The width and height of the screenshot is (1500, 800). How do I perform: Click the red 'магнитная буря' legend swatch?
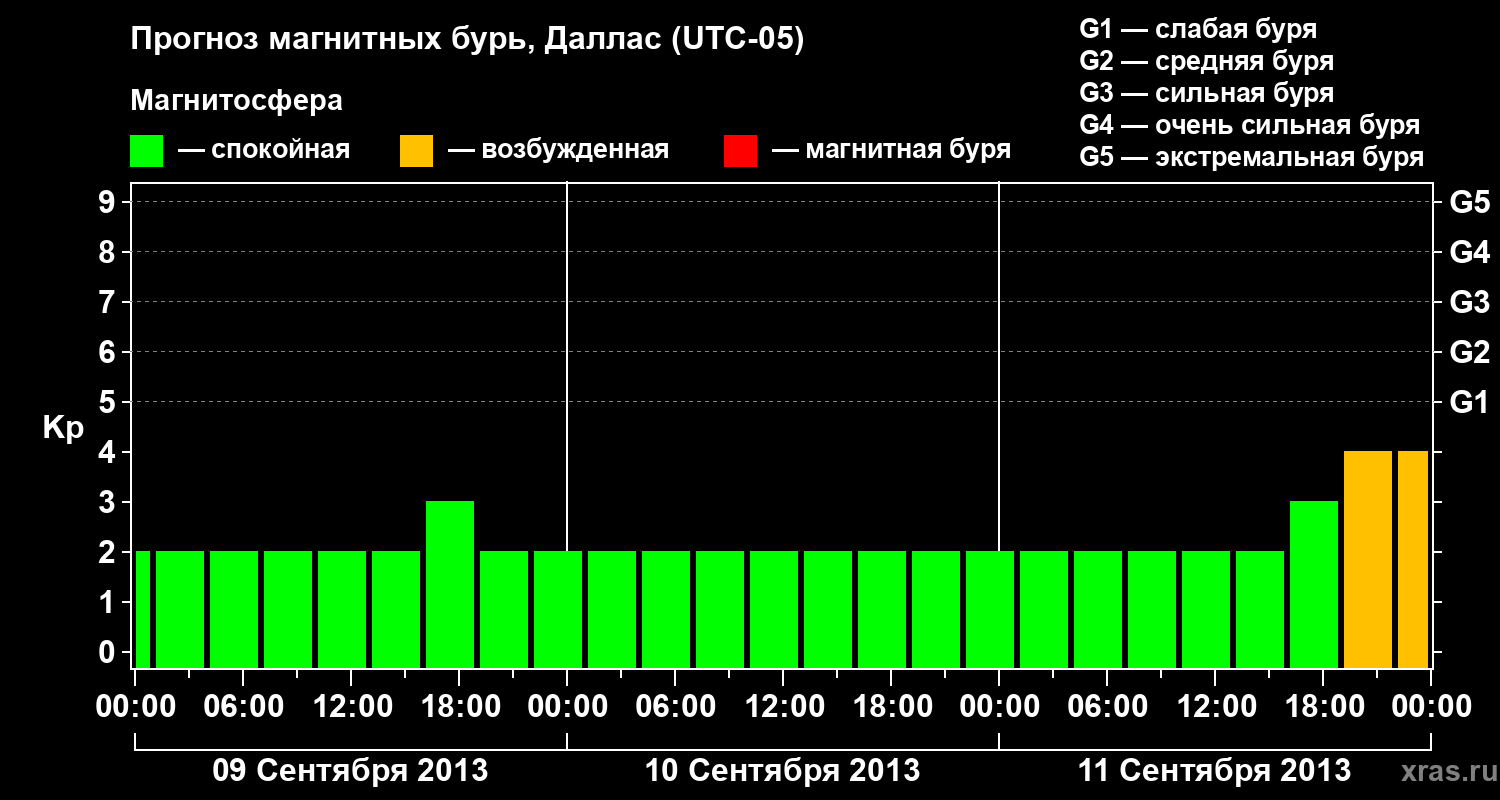[x=740, y=151]
